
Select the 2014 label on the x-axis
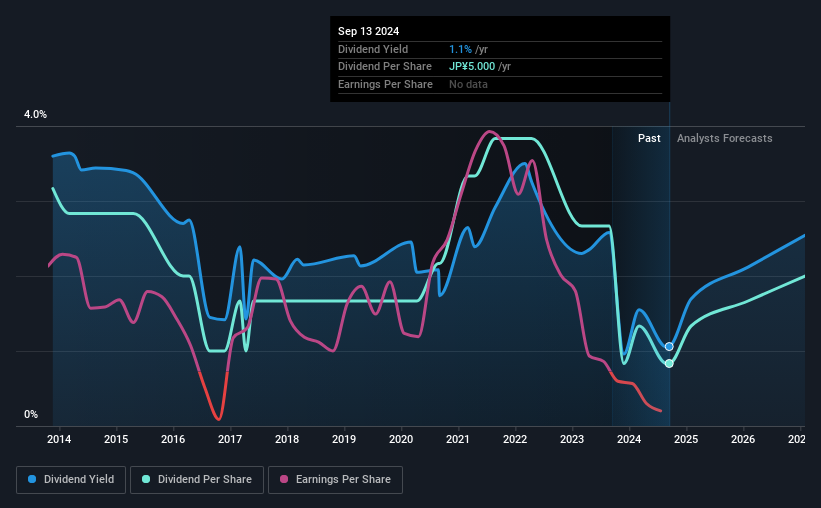pos(59,439)
